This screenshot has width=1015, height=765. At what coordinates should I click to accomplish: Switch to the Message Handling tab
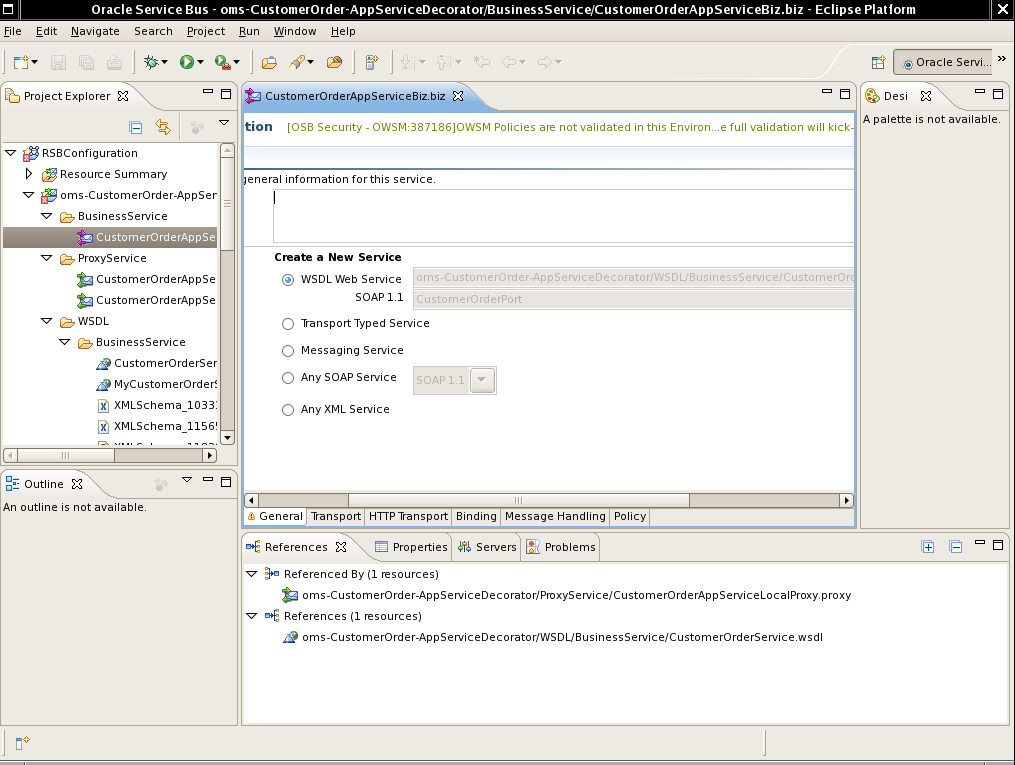[x=555, y=516]
